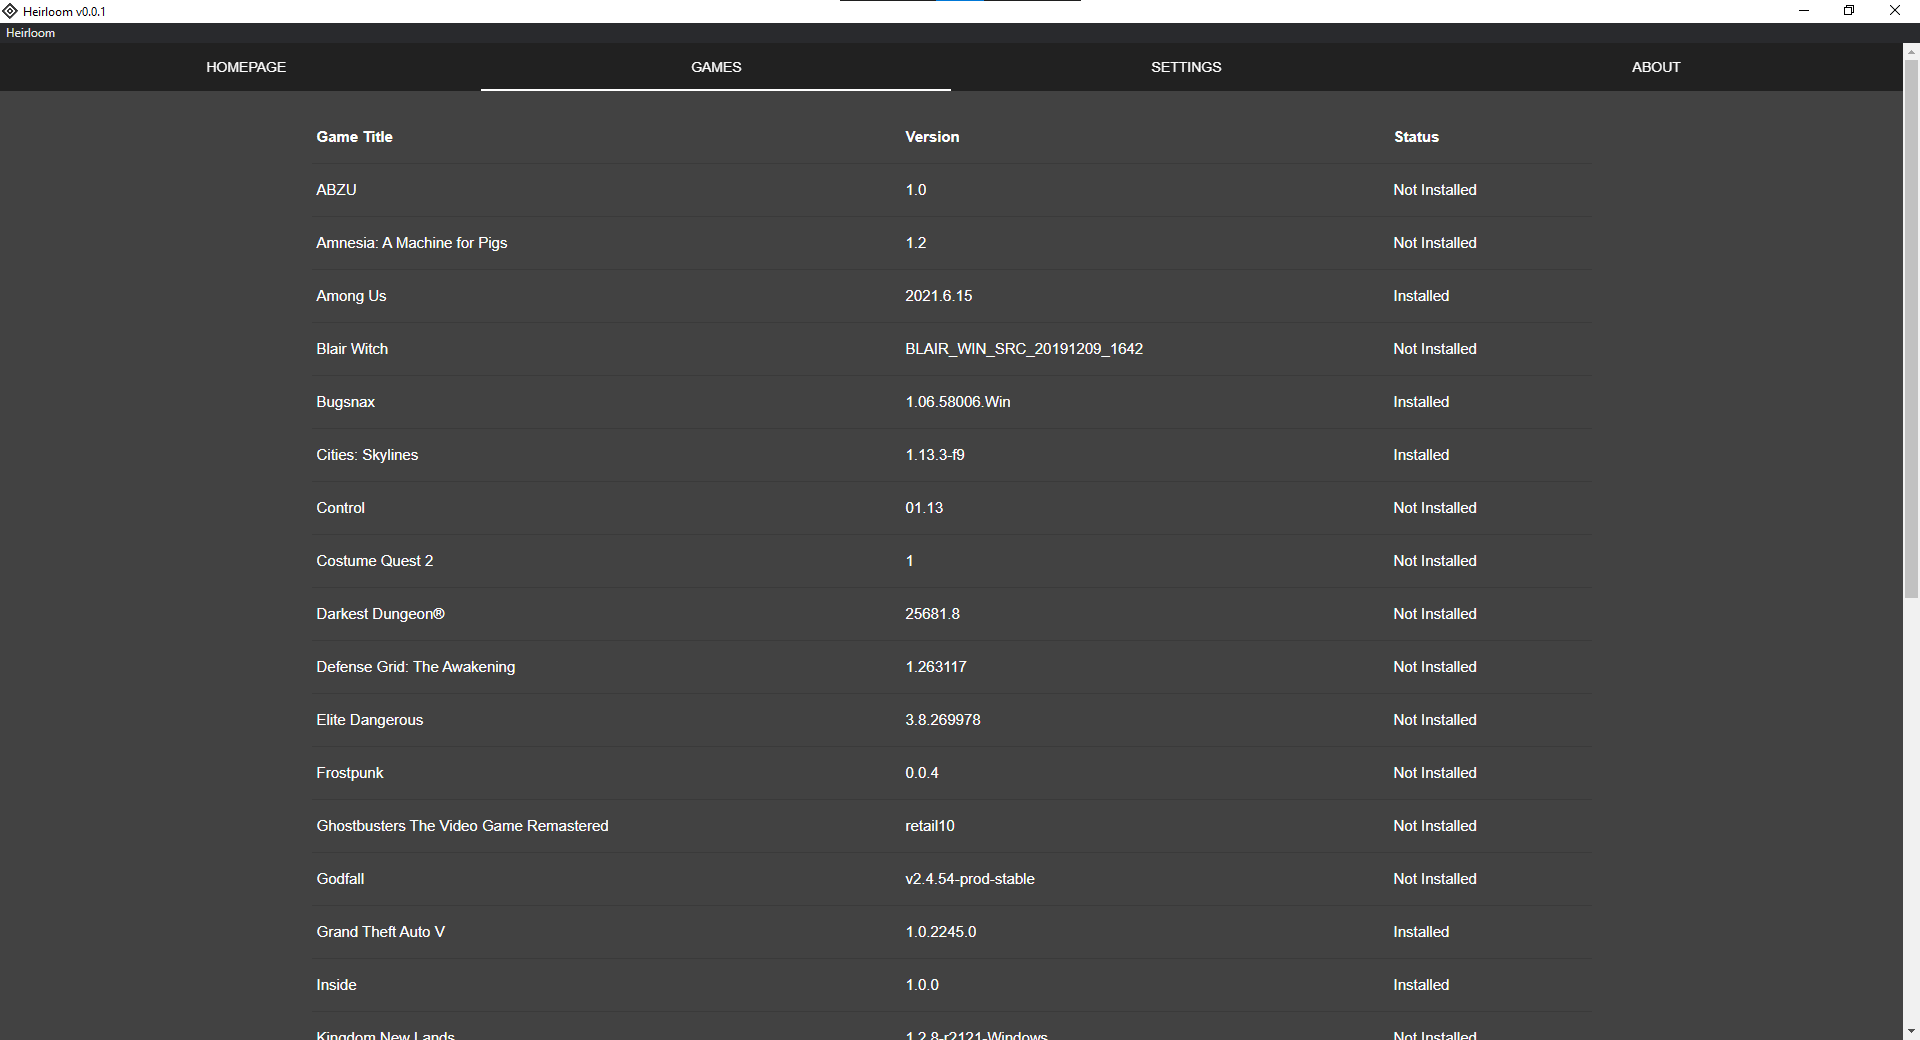Click the Version column header
The image size is (1920, 1040).
coord(932,137)
